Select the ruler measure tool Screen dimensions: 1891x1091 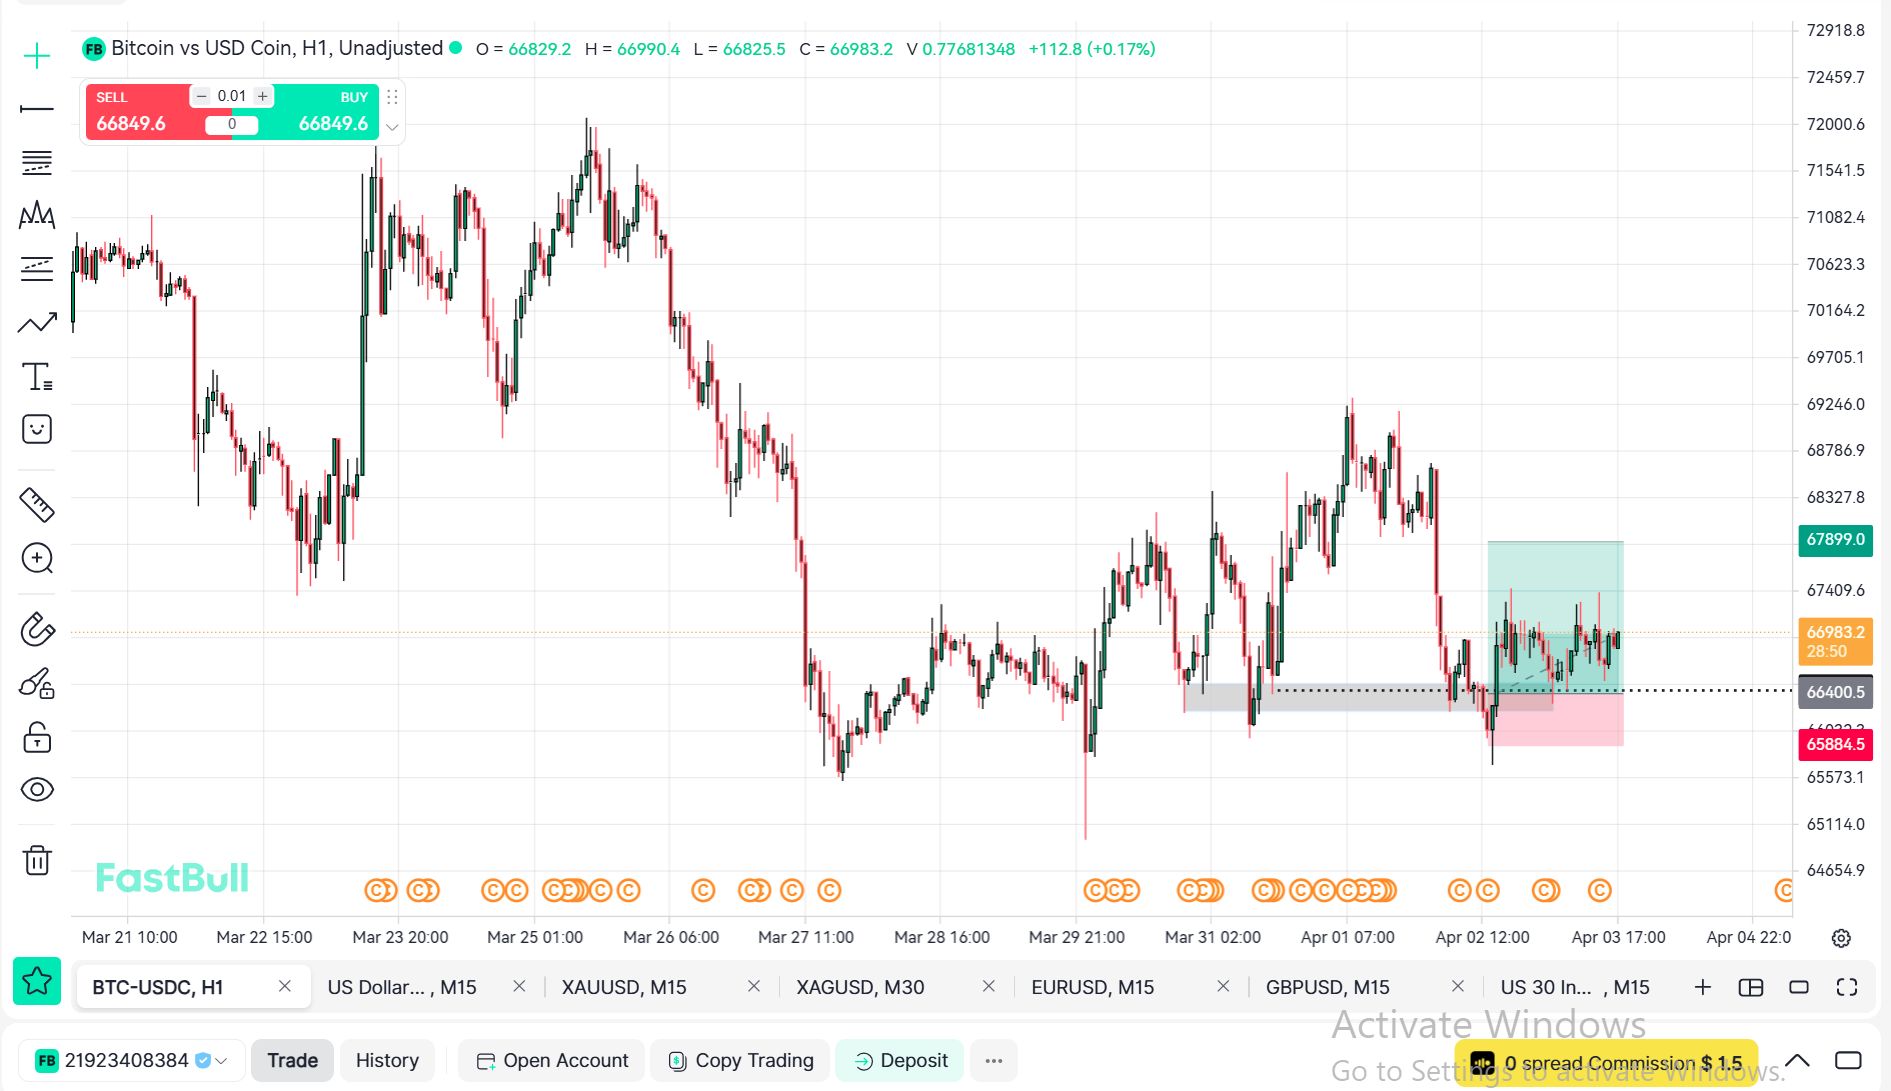tap(37, 505)
